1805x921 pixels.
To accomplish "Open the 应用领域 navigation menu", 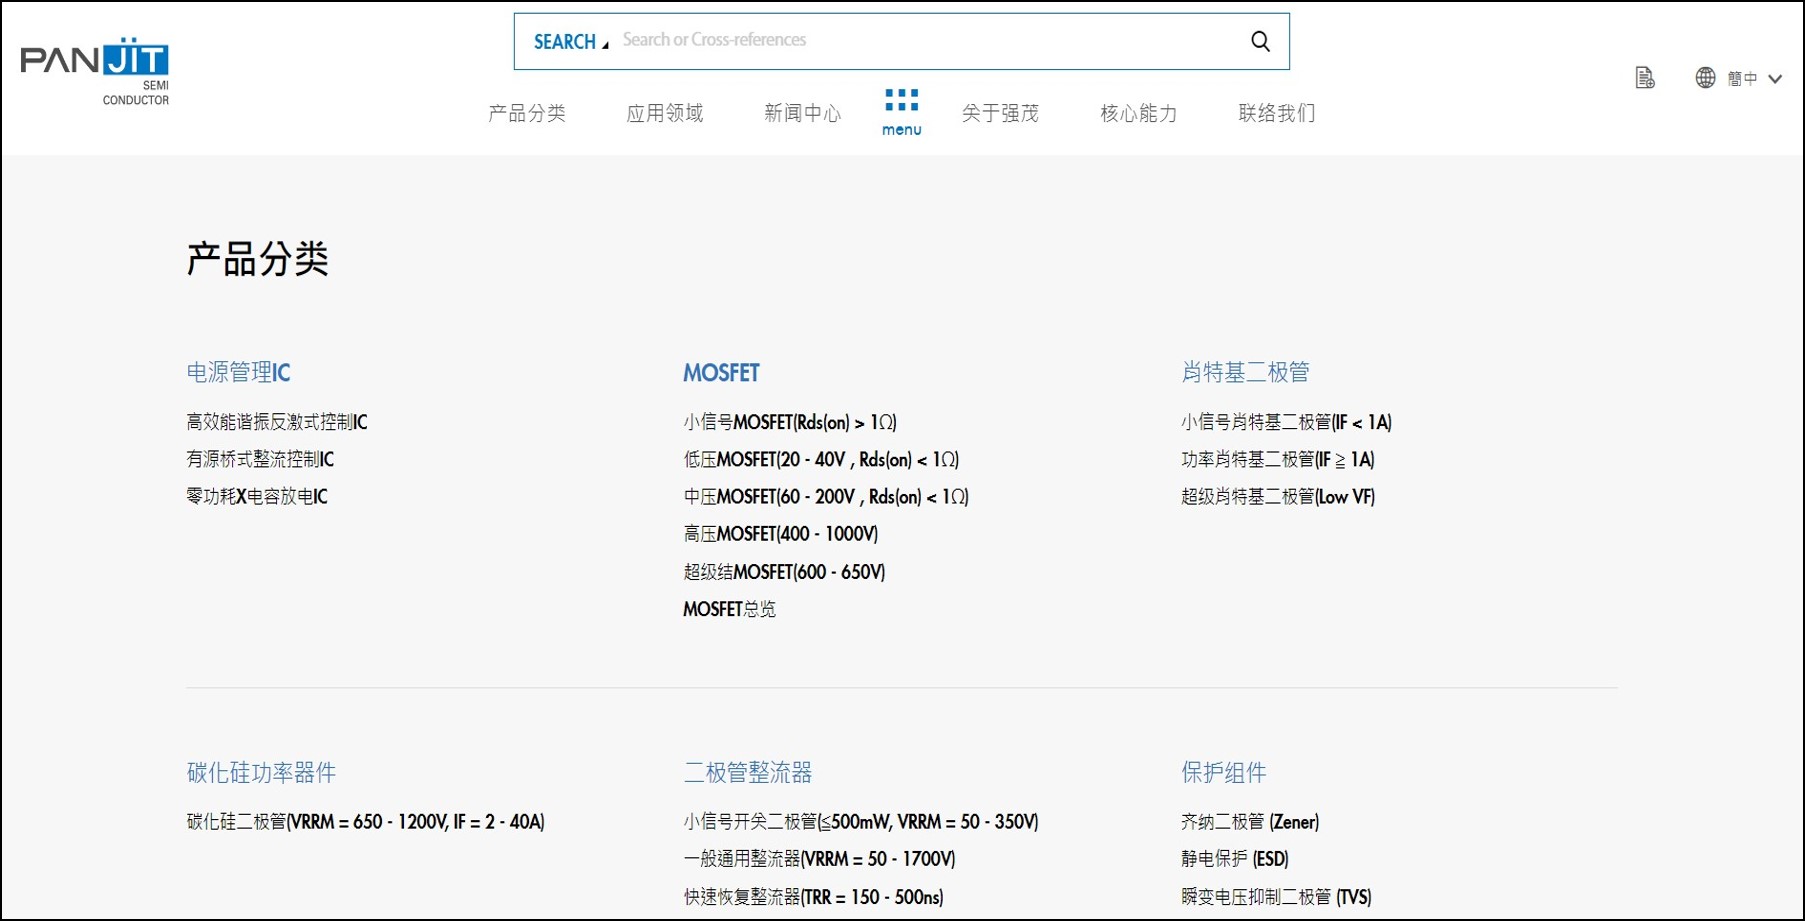I will tap(665, 113).
